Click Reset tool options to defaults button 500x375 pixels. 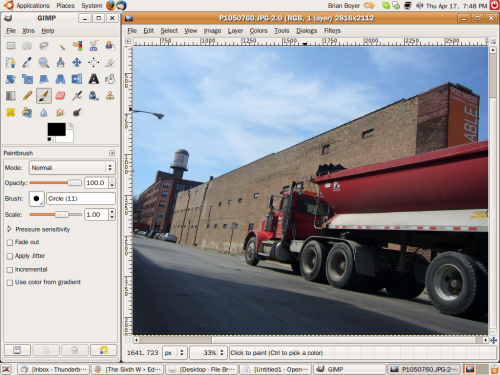pos(104,350)
